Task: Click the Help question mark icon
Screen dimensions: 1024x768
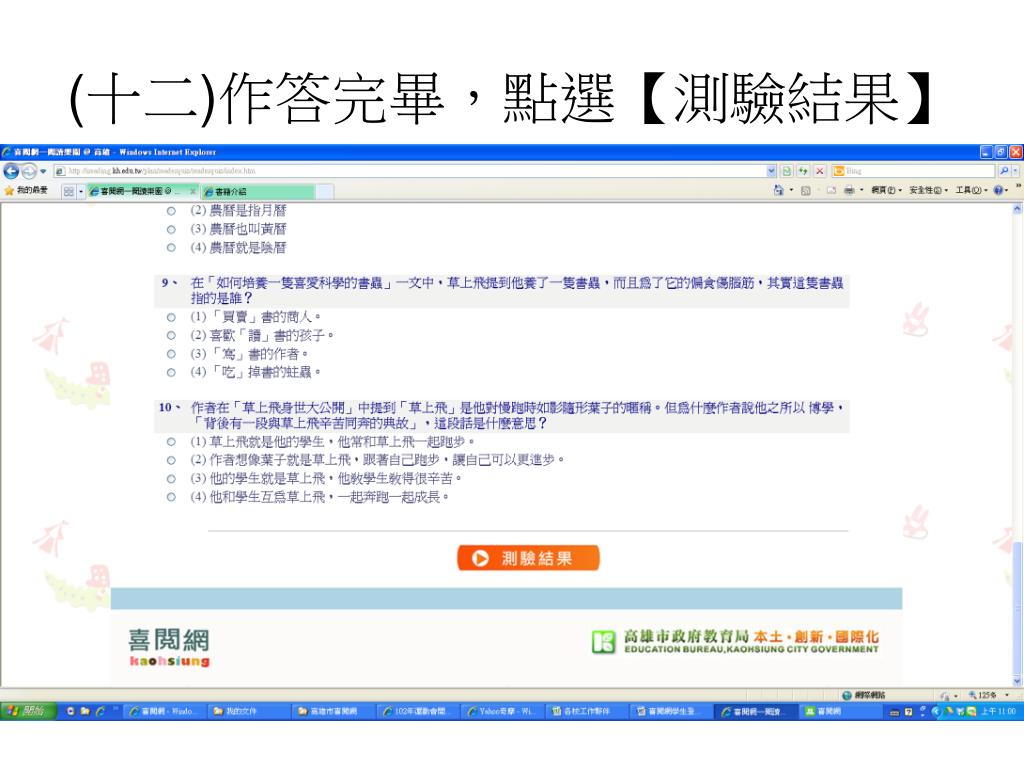Action: click(999, 191)
